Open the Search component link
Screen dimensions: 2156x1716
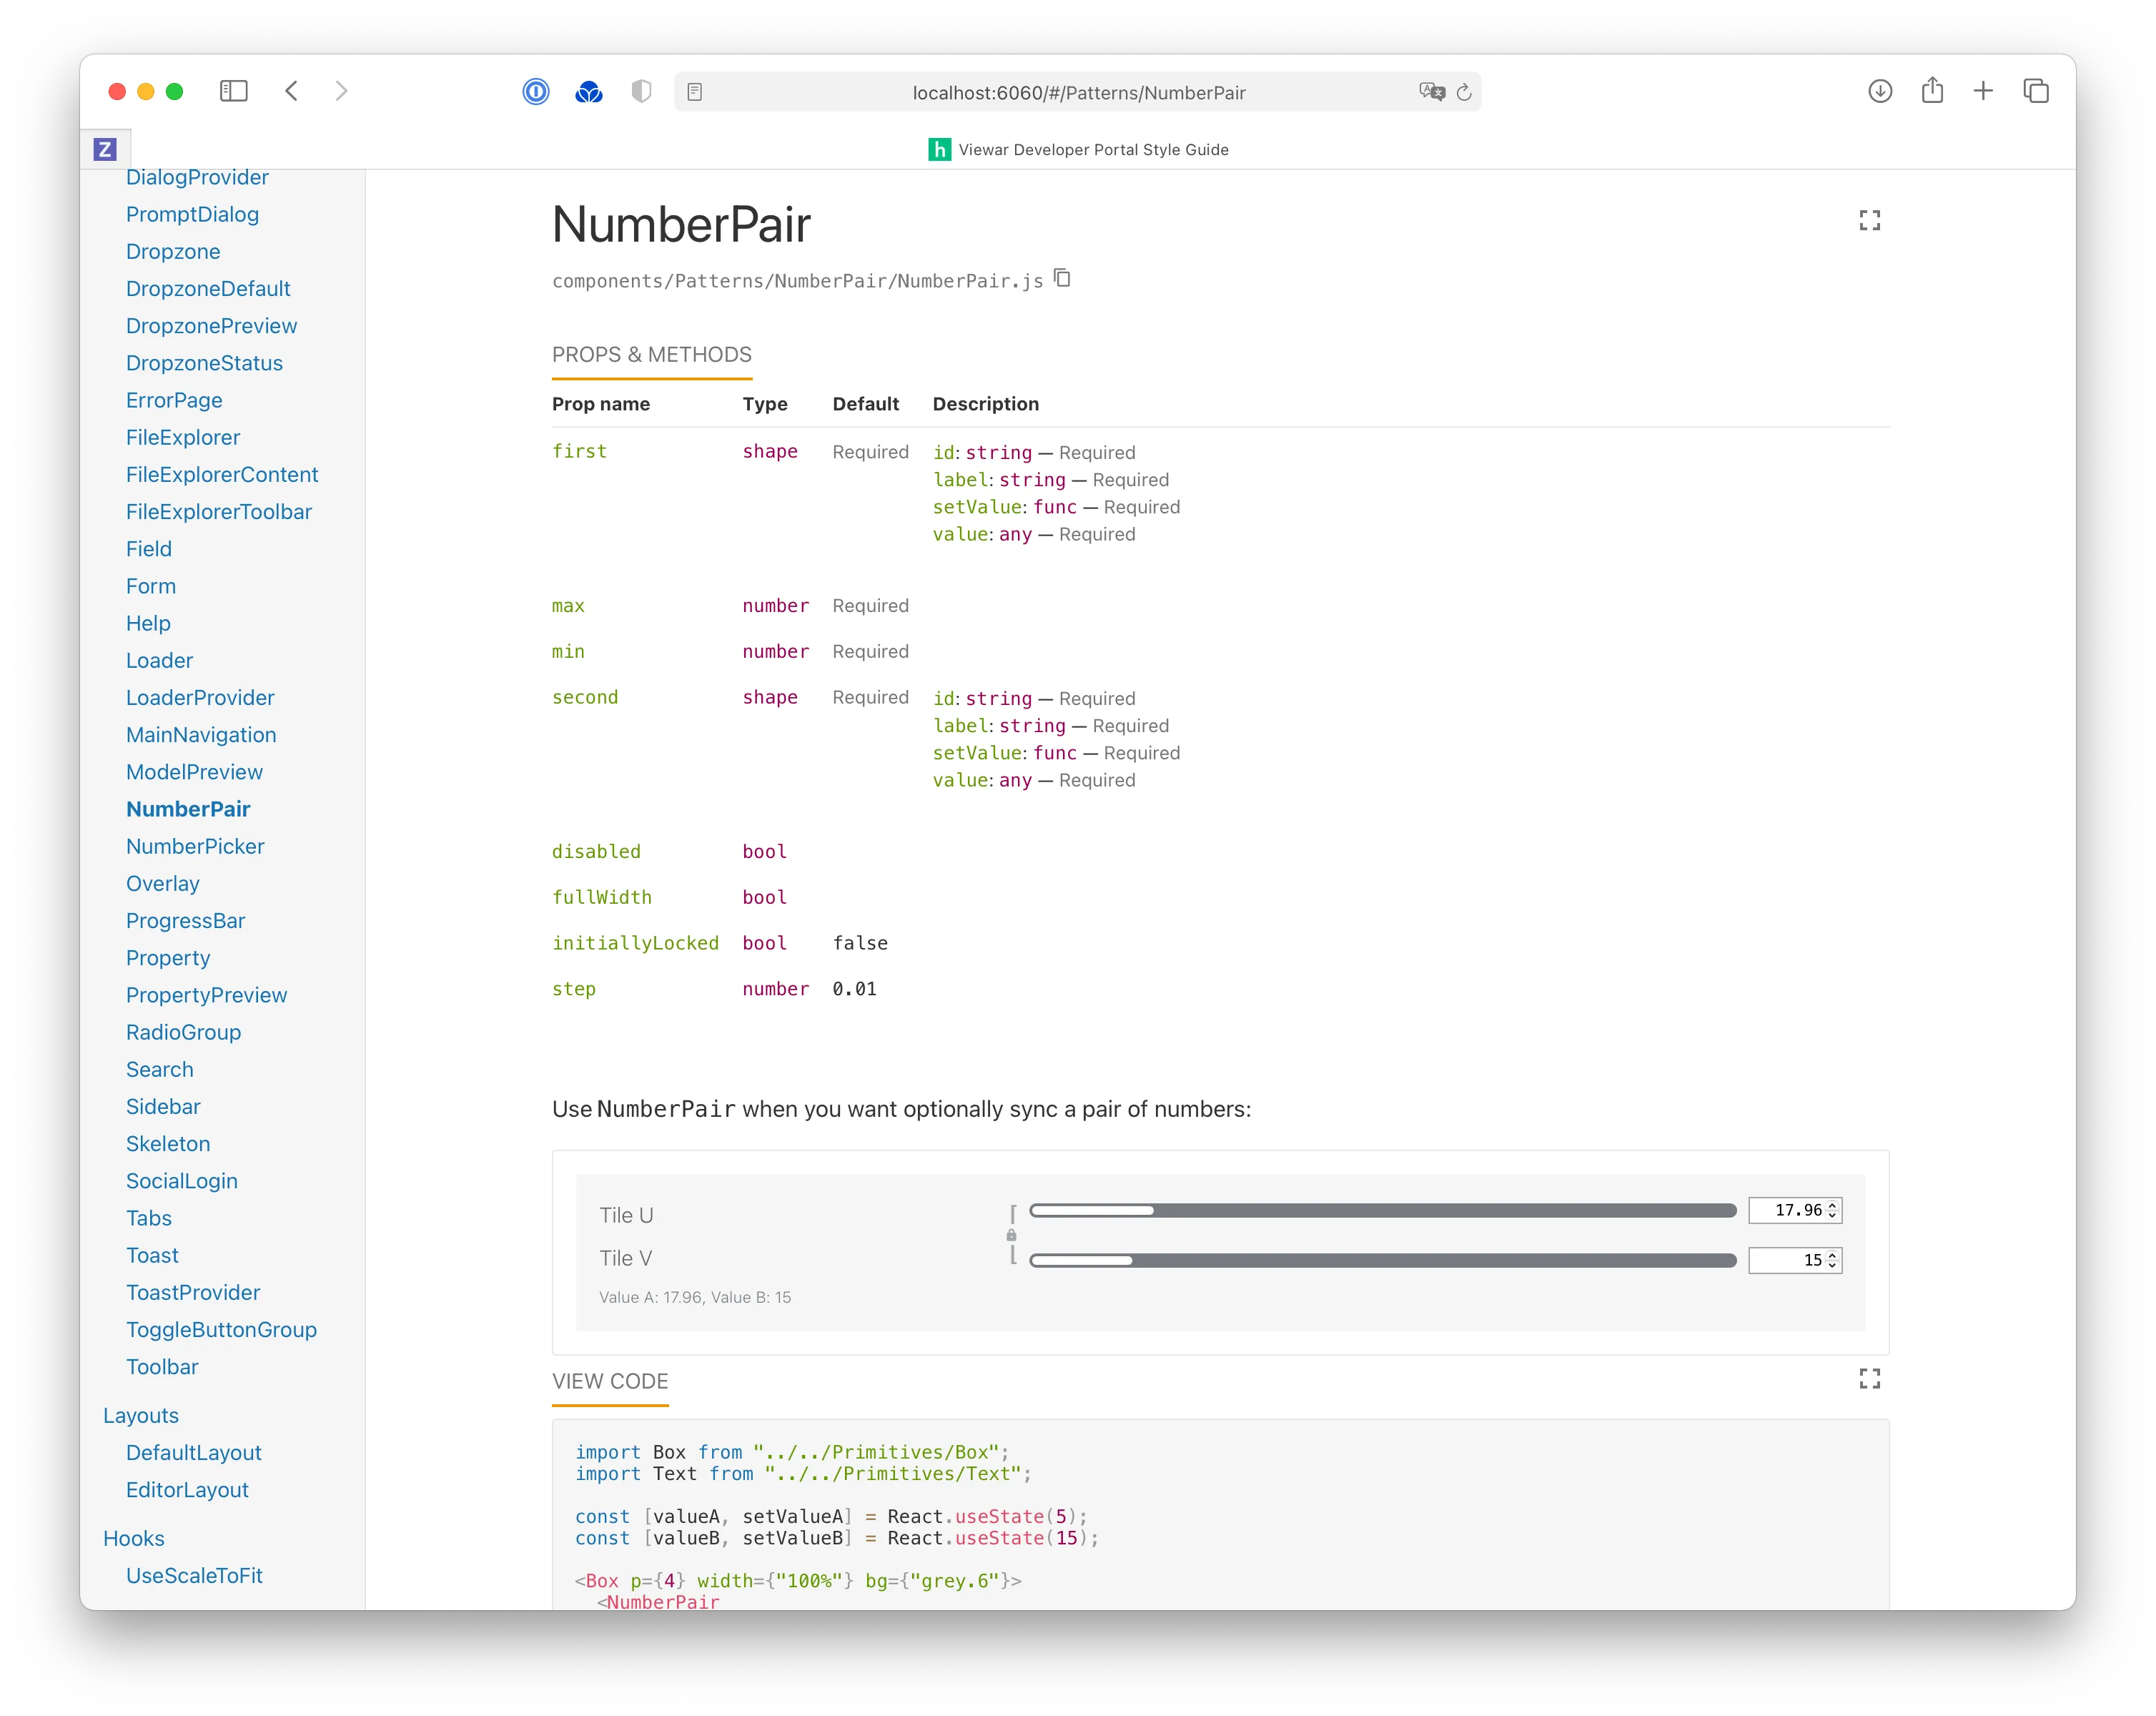click(160, 1069)
